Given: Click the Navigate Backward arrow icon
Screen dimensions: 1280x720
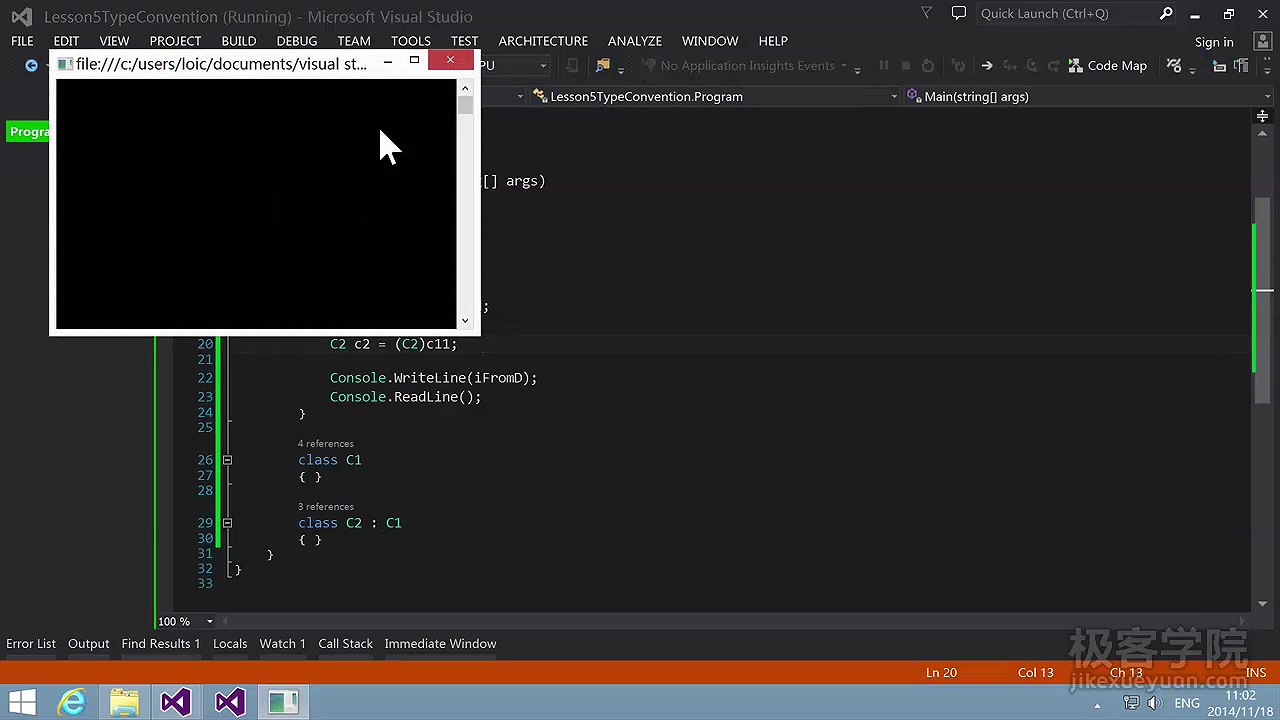Looking at the screenshot, I should pyautogui.click(x=31, y=66).
